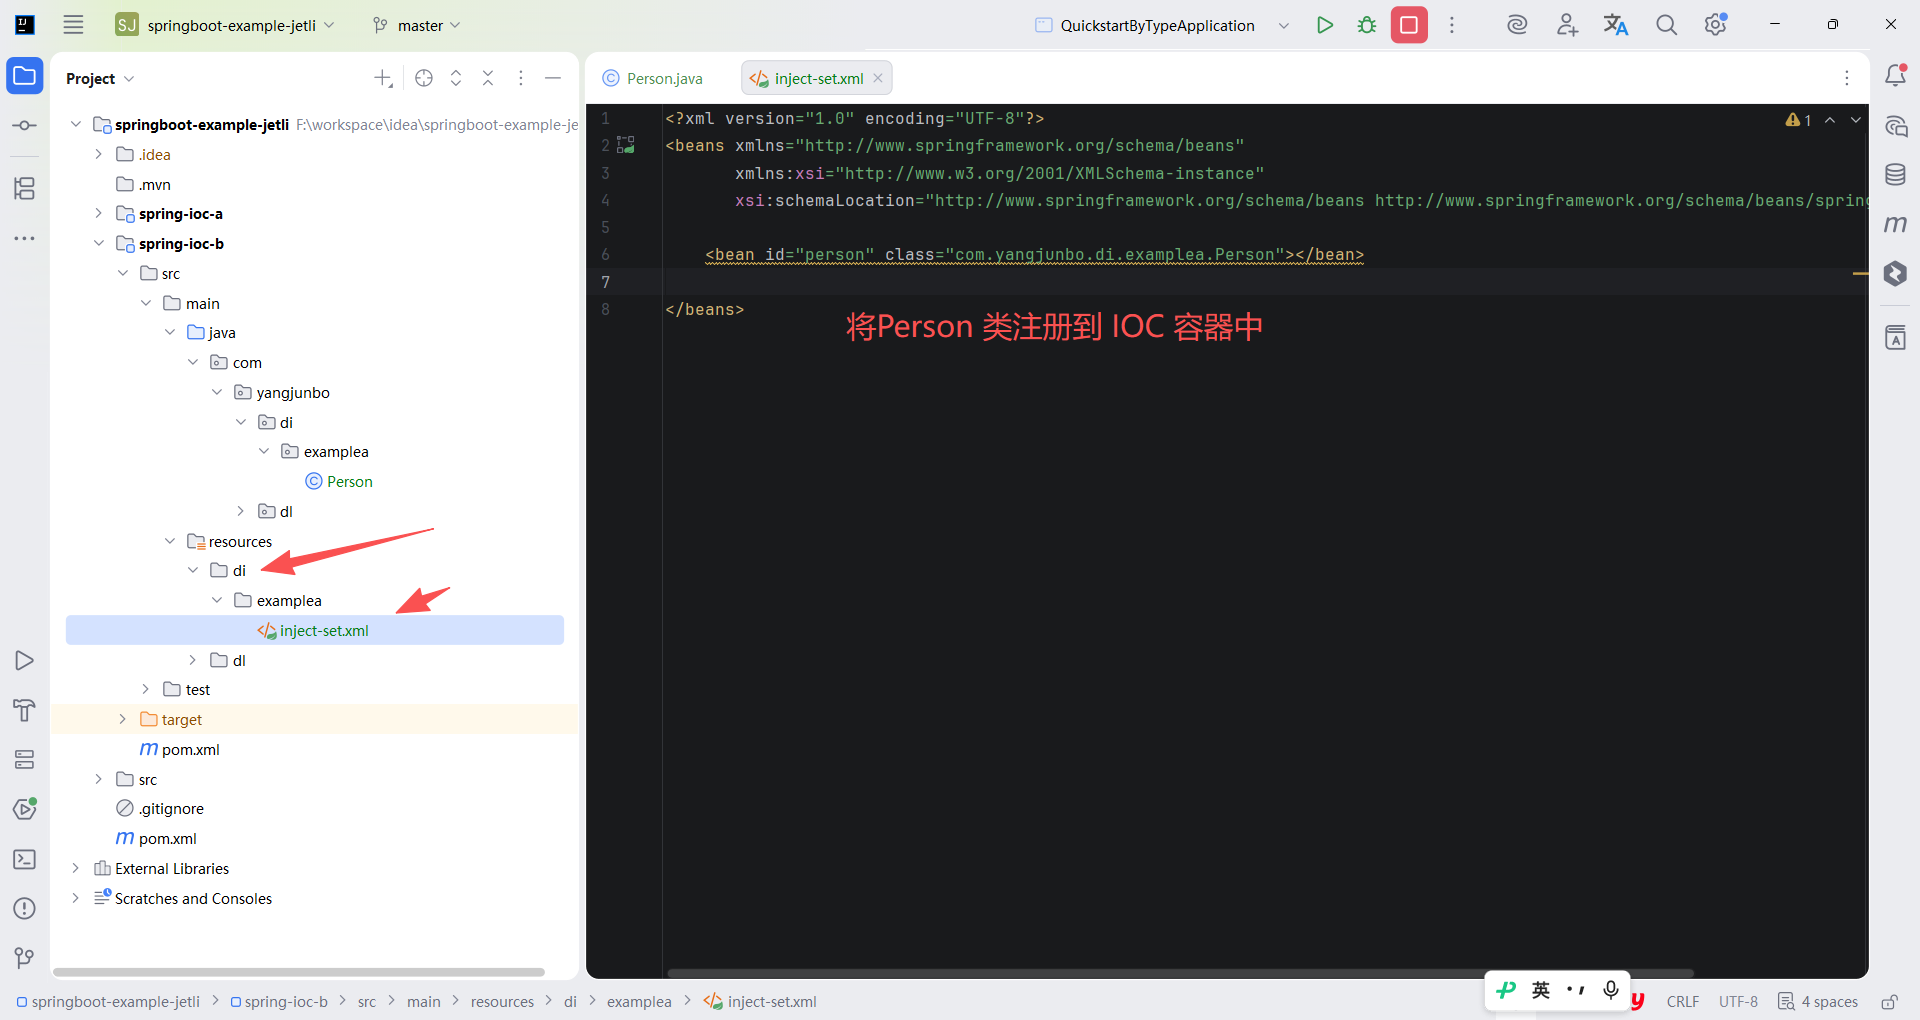Click CRLF line separator in status bar
Screen dimensions: 1920x1020
pyautogui.click(x=1683, y=1002)
